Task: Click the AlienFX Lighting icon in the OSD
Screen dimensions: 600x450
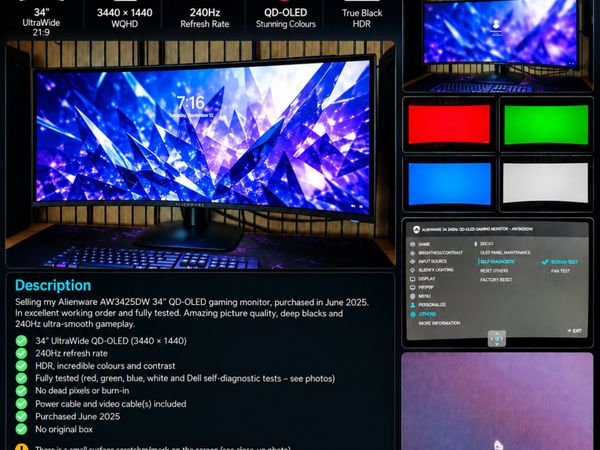Action: pos(412,270)
